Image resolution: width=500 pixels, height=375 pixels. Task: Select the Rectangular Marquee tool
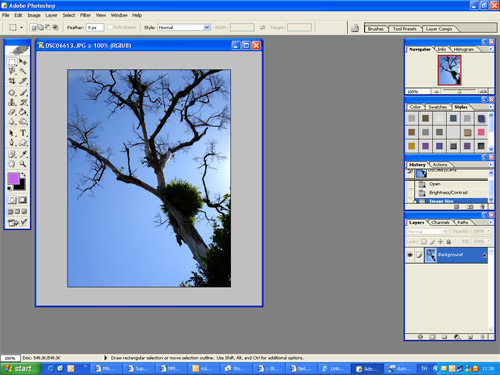click(x=12, y=62)
